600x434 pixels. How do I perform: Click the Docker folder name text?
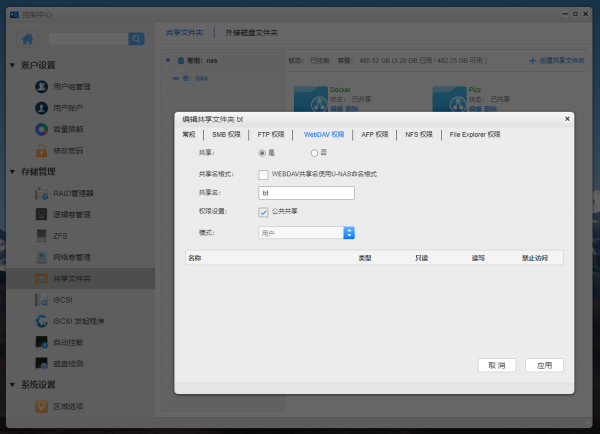coord(340,90)
